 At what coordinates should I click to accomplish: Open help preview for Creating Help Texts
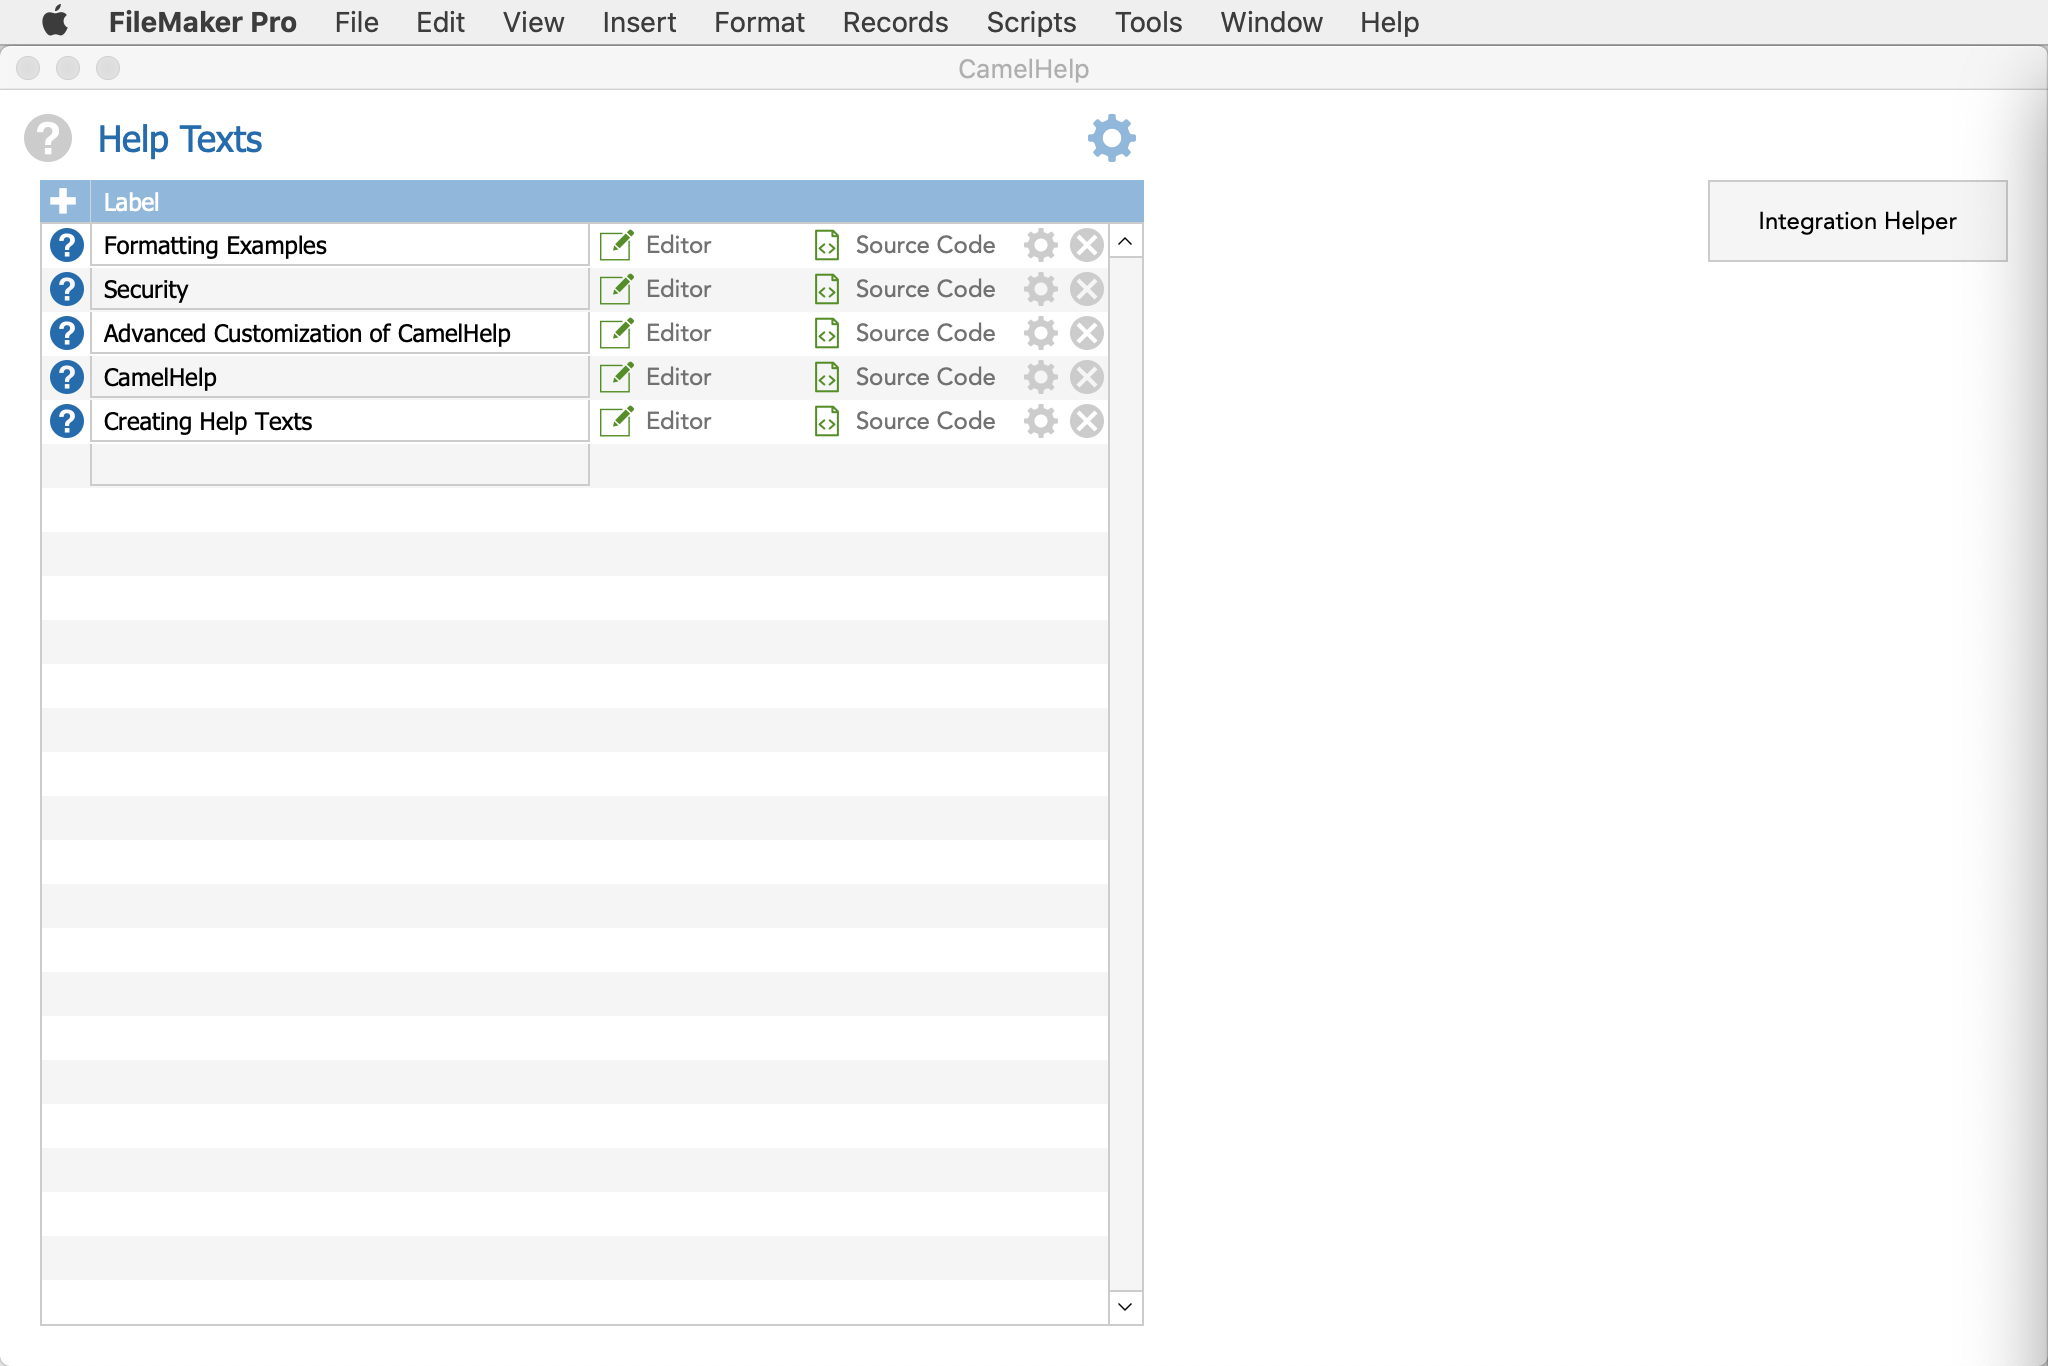[67, 421]
